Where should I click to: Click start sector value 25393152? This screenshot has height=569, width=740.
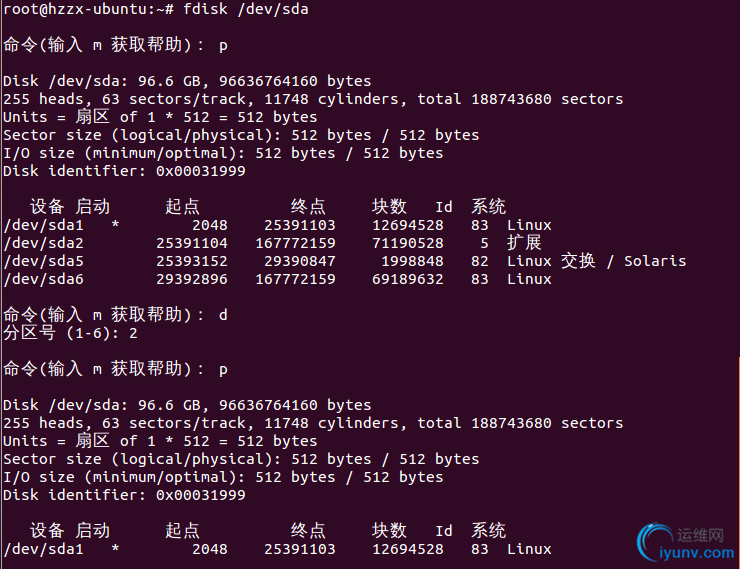tap(192, 261)
